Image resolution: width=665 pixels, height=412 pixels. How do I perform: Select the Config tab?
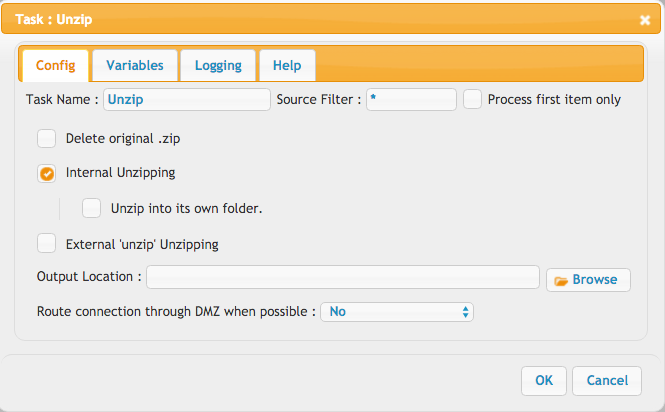[56, 65]
